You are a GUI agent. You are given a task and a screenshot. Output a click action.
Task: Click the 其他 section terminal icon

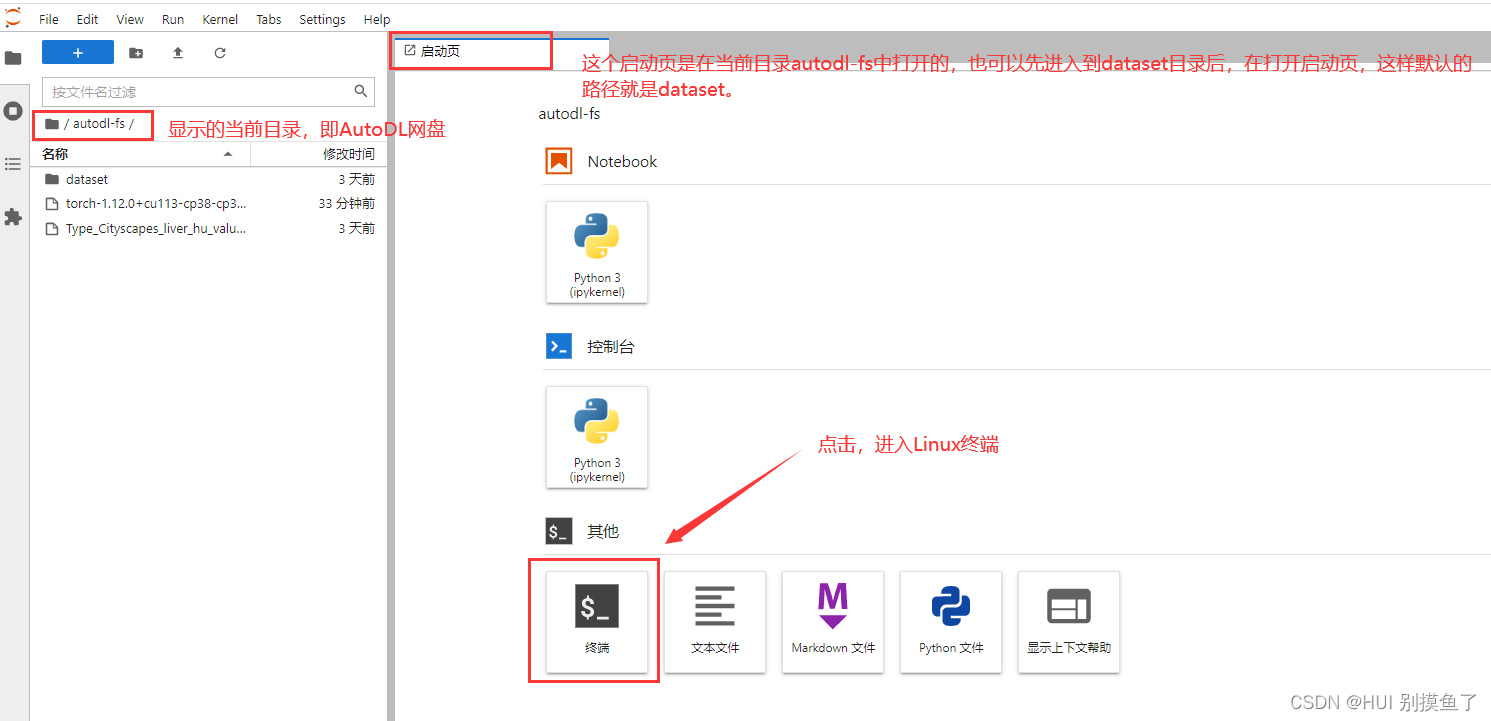559,531
